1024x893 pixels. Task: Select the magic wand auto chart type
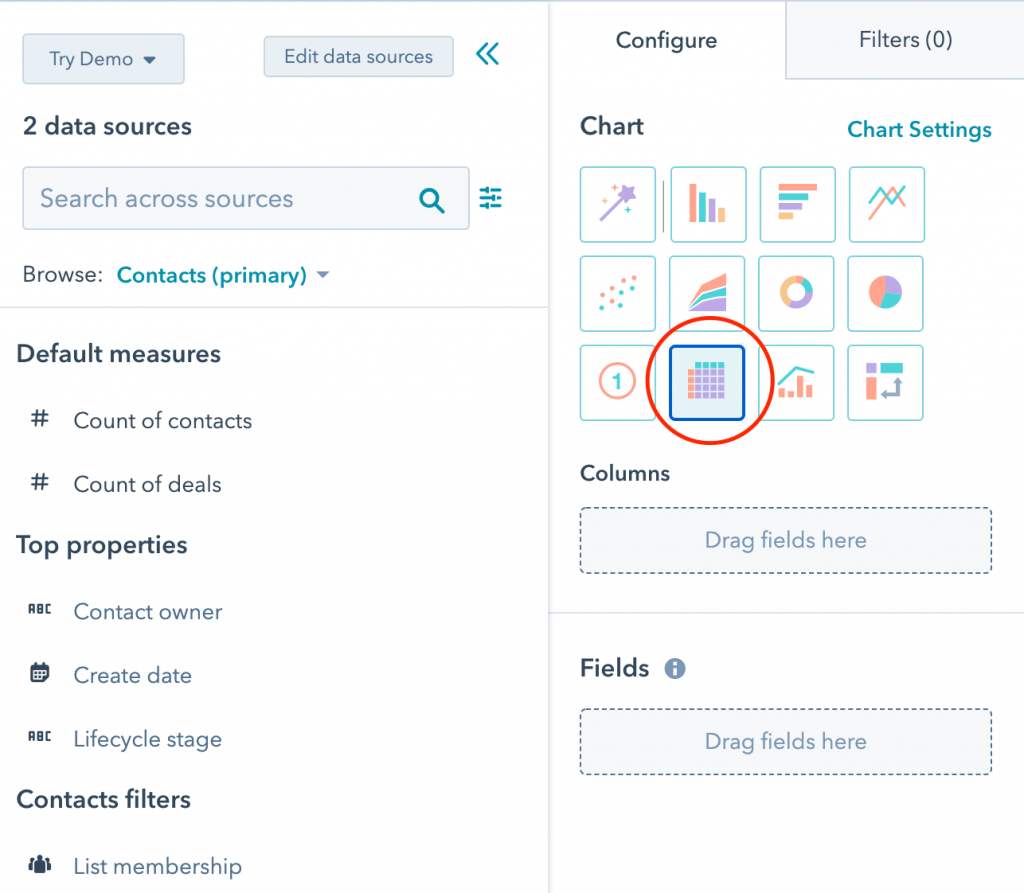coord(618,204)
